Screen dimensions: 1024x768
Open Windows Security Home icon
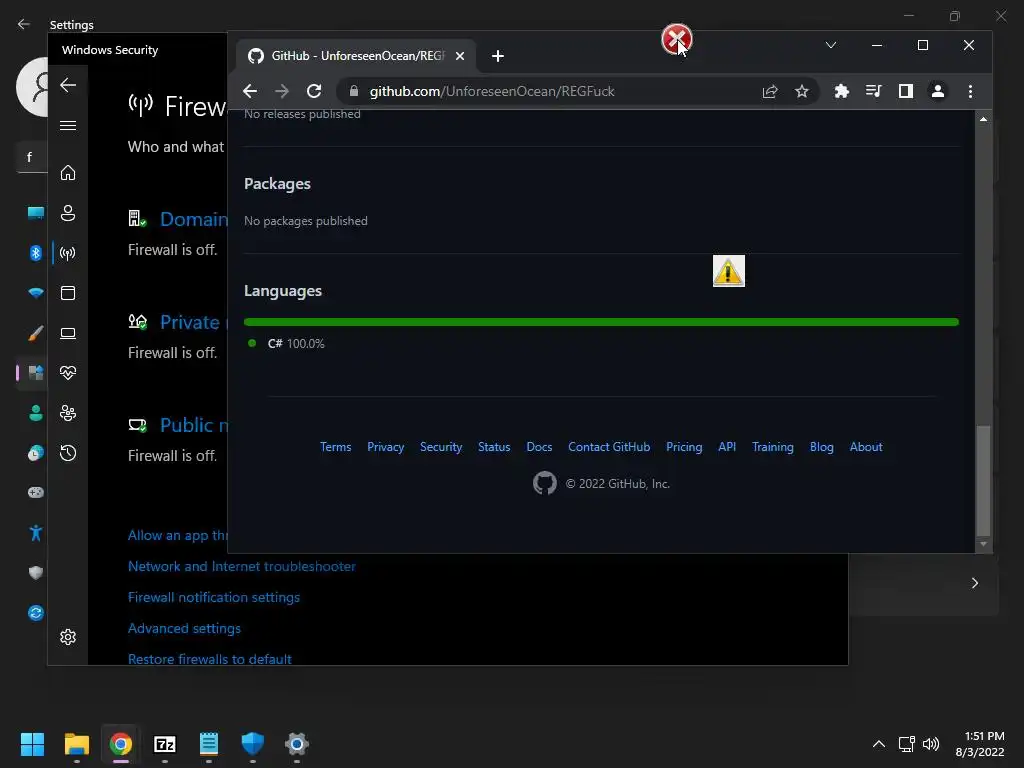click(x=68, y=173)
